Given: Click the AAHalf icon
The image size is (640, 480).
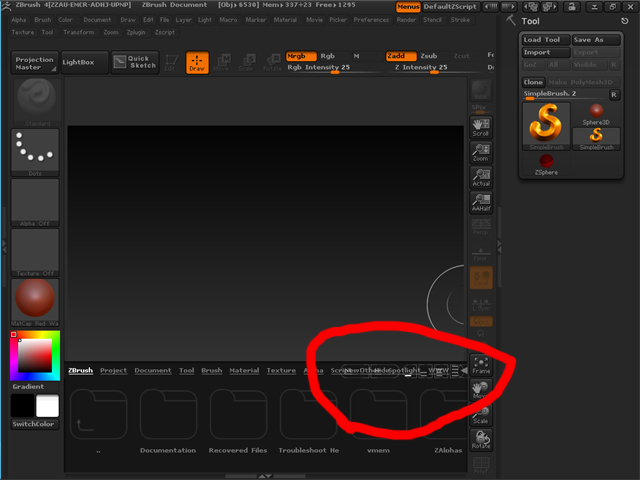Looking at the screenshot, I should [481, 202].
